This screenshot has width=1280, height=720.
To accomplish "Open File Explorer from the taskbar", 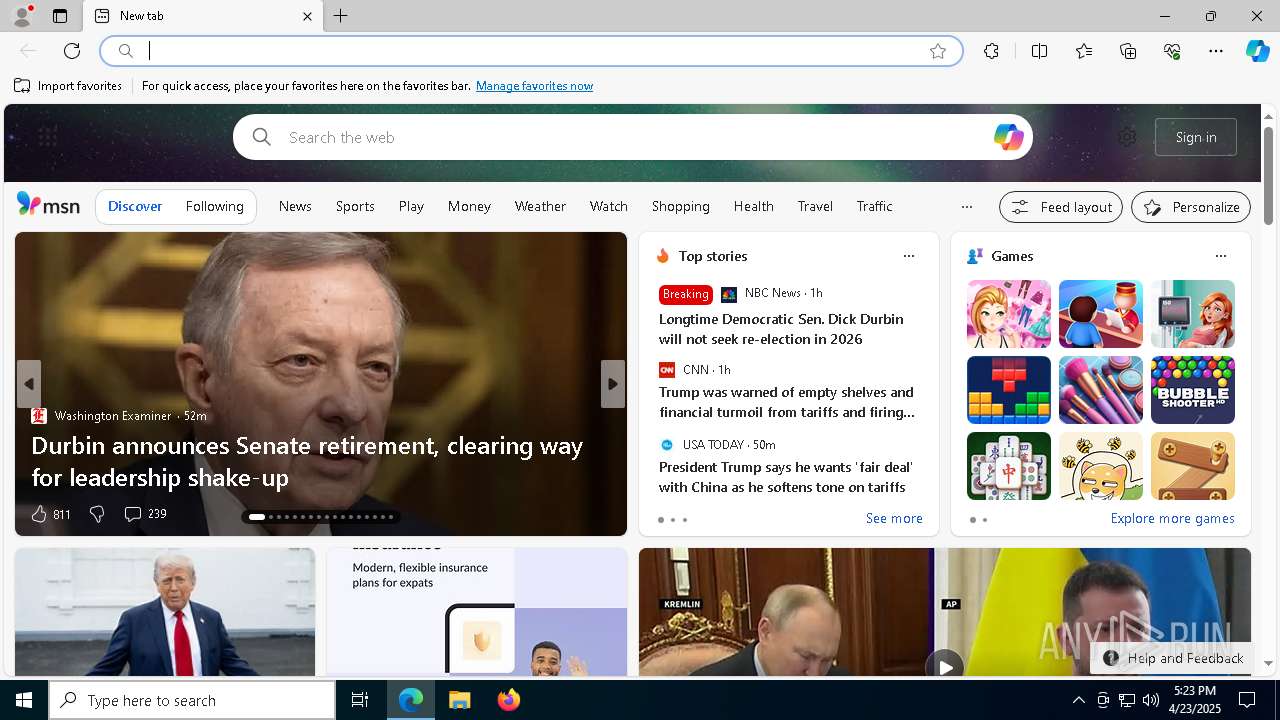I will 460,700.
